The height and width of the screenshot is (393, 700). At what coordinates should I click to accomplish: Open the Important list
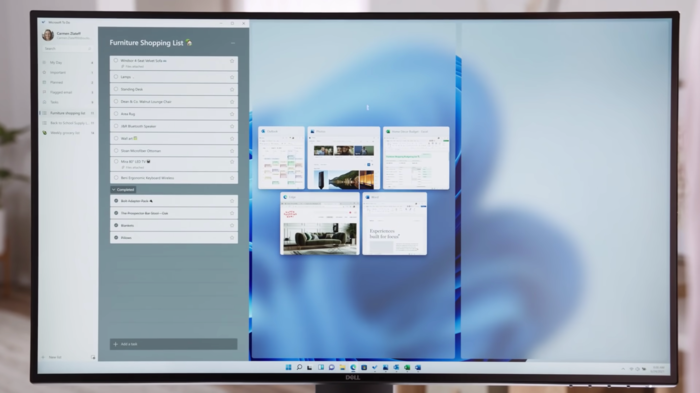[x=68, y=72]
